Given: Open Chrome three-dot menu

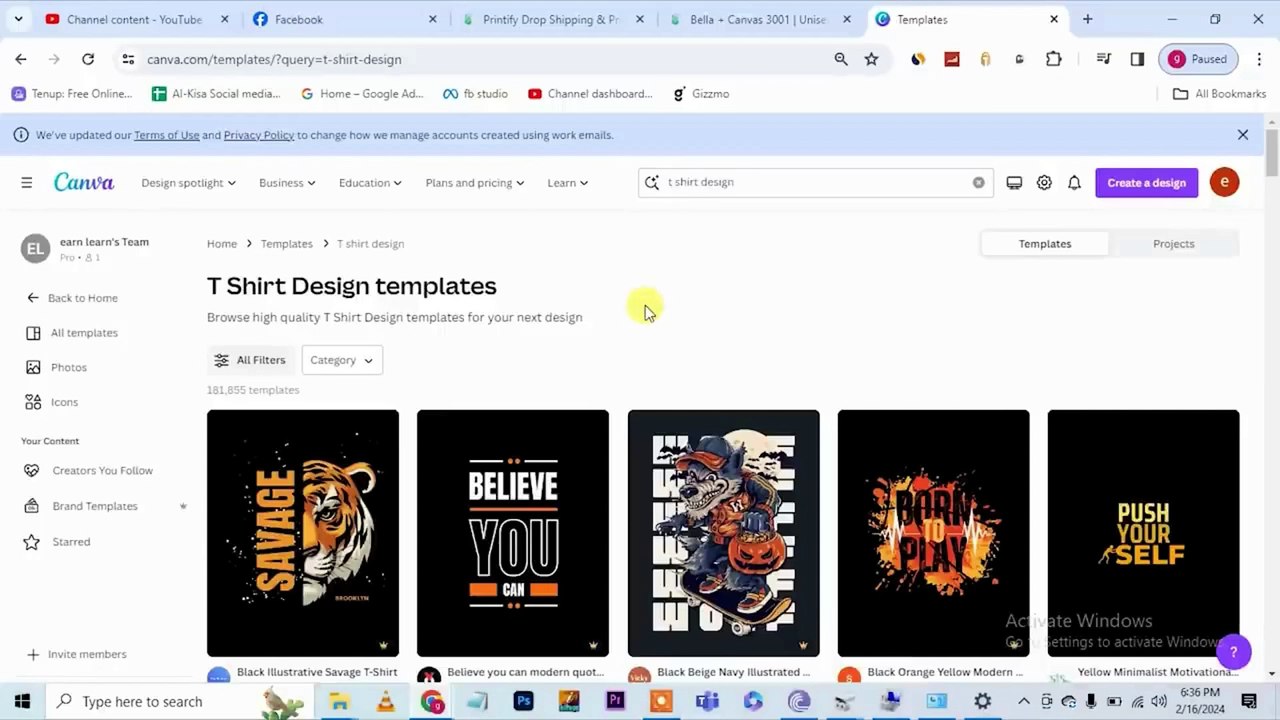Looking at the screenshot, I should 1258,59.
